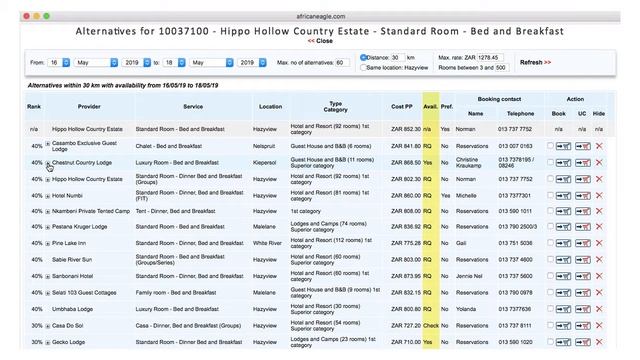The width and height of the screenshot is (640, 360).
Task: Tick the checkbox for Chestnut Country Lodge
Action: (550, 162)
